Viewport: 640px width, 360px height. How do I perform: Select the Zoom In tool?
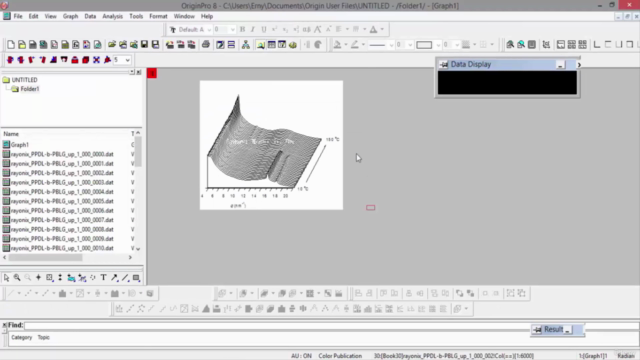17,278
